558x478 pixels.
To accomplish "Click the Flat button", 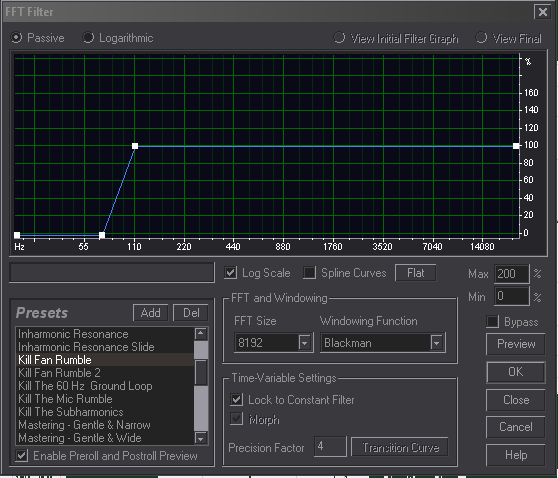I will click(x=415, y=273).
